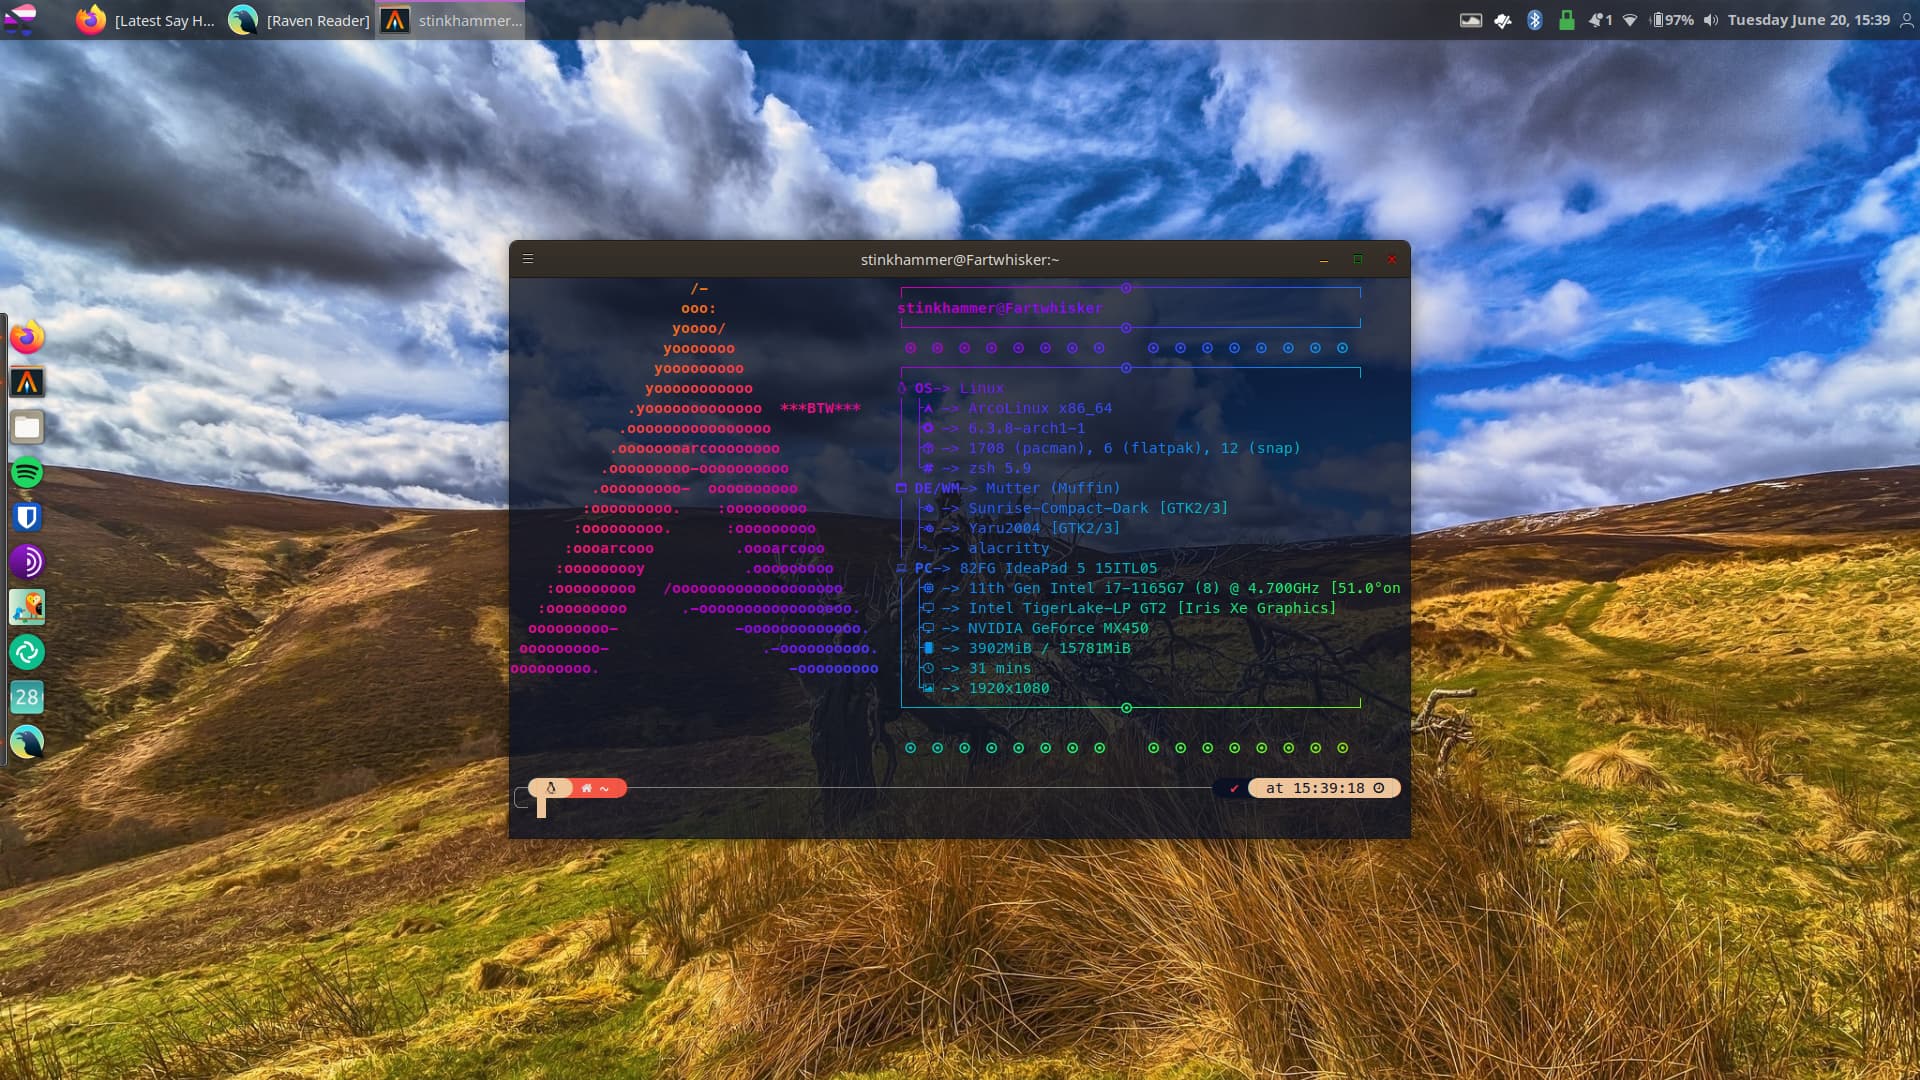Open the Element chat dock icon
1920x1080 pixels.
[x=27, y=652]
